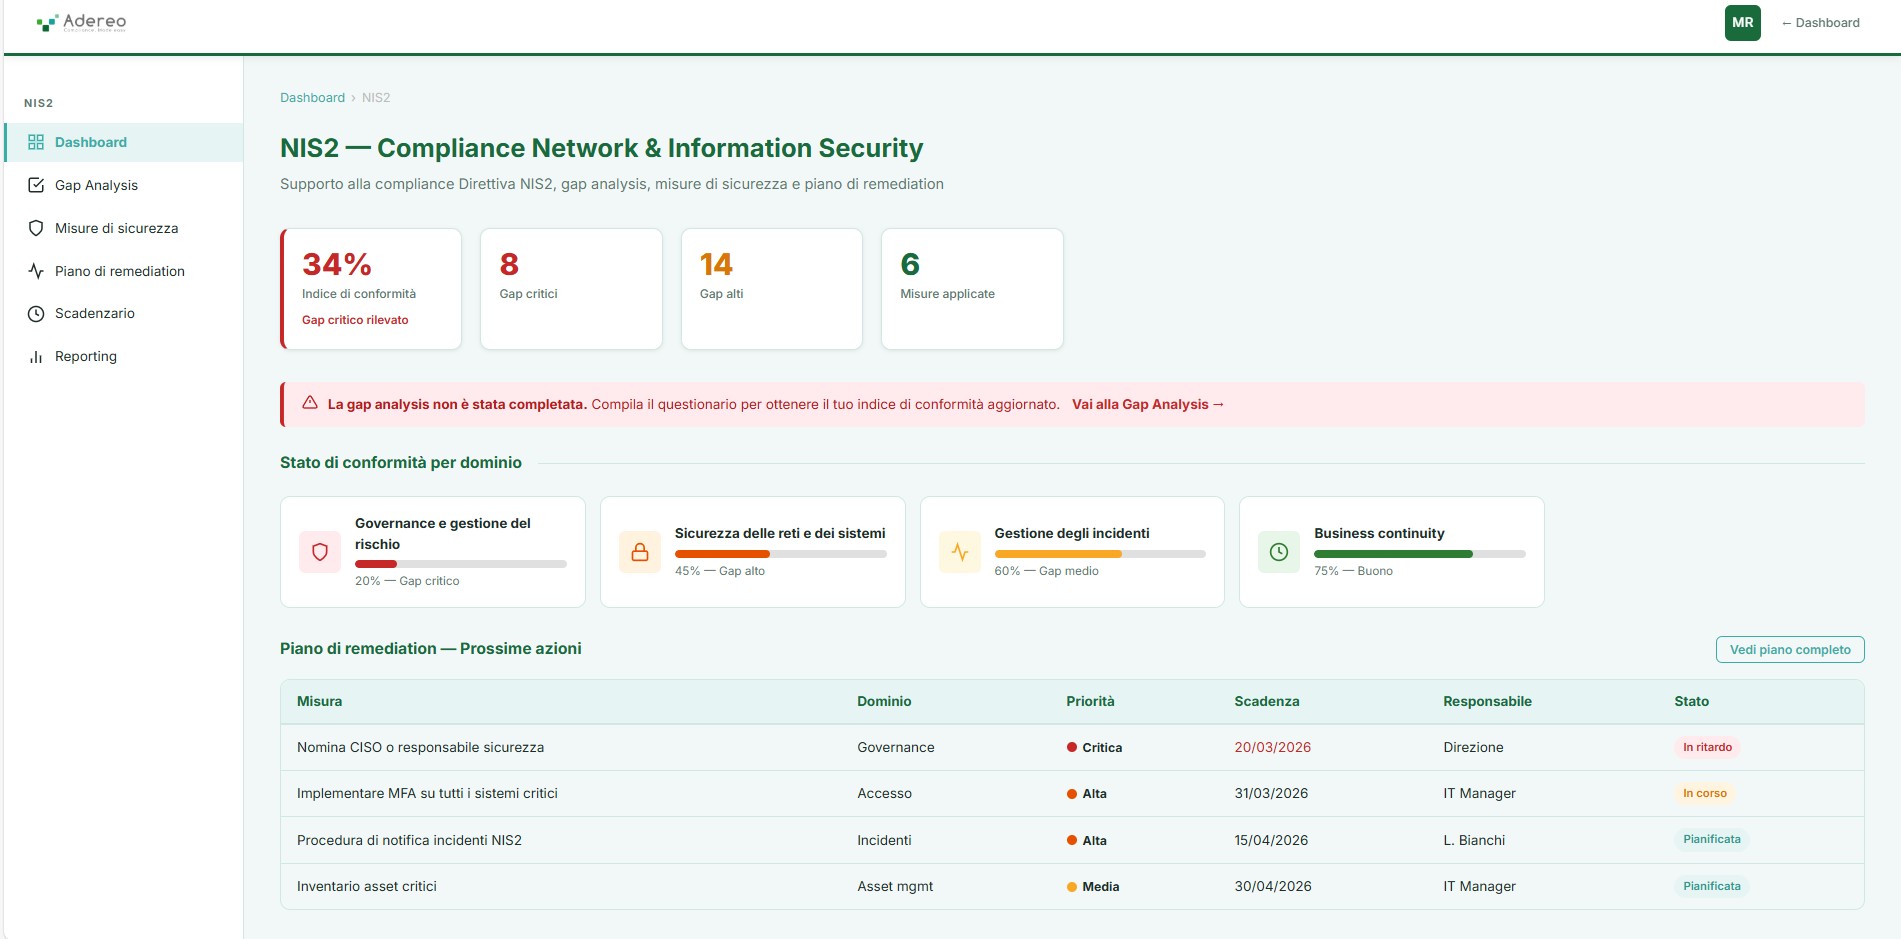Click the warning triangle in the alert banner
Screen dimensions: 1901x939
coord(307,402)
